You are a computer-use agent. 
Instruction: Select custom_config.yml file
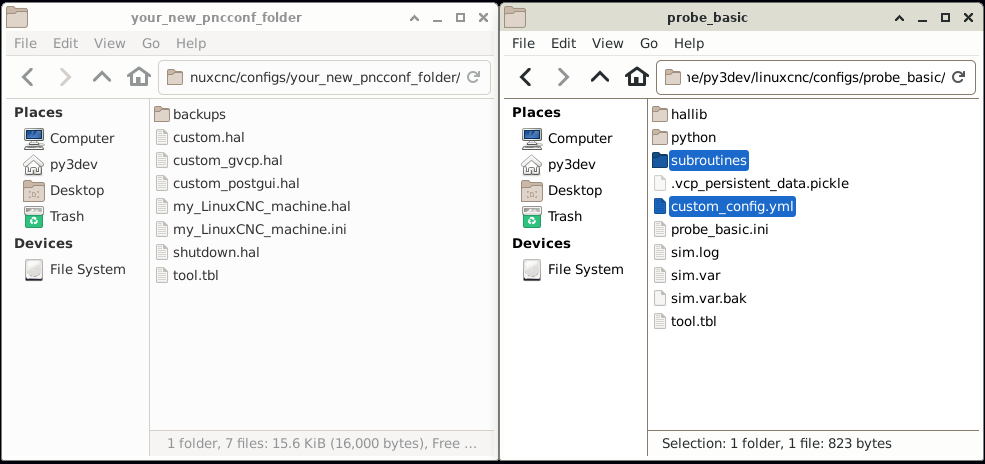click(x=724, y=206)
